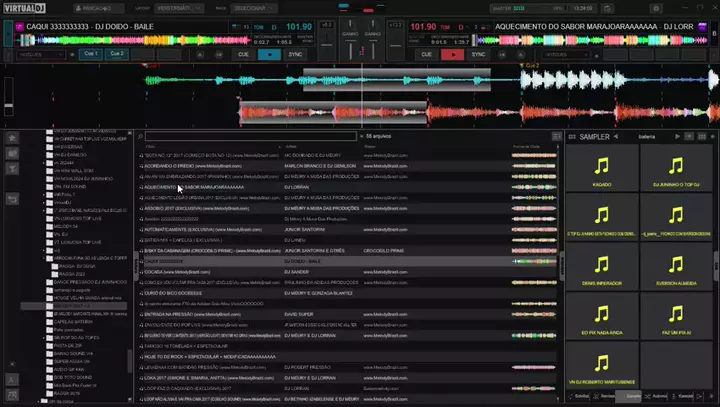Image resolution: width=720 pixels, height=407 pixels.
Task: Trigger Cue 2 hotcue on left deck
Action: (x=117, y=54)
